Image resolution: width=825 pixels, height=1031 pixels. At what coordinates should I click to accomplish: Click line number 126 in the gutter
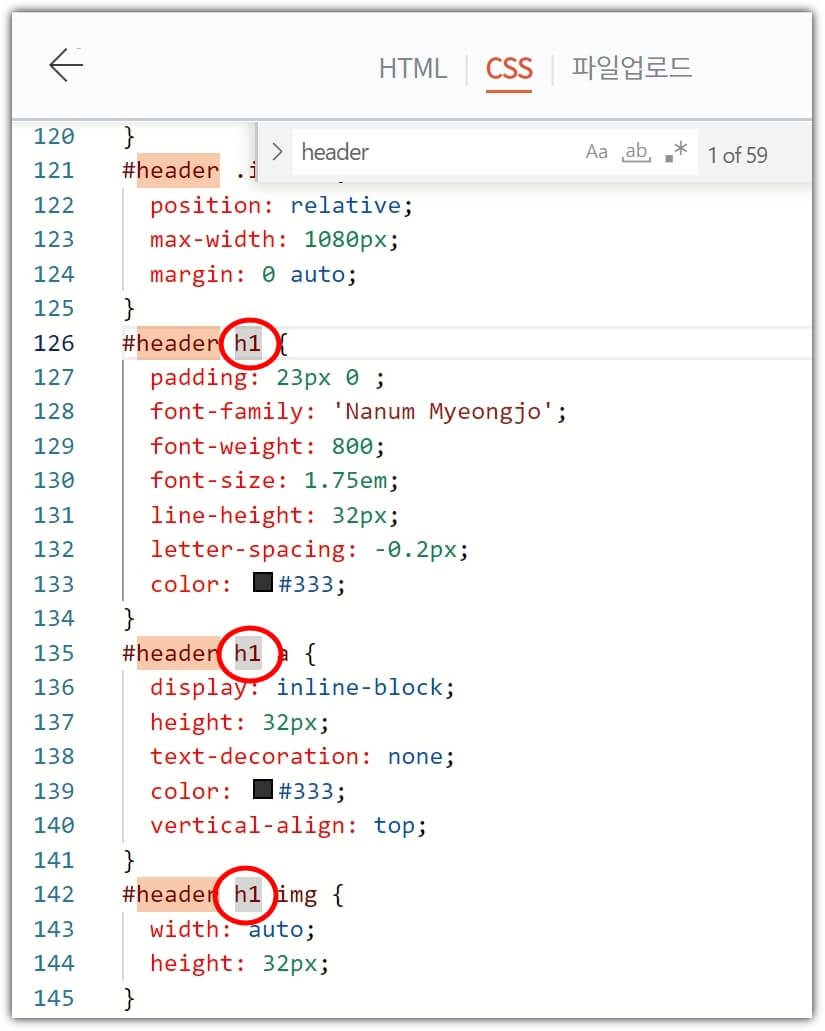(54, 343)
